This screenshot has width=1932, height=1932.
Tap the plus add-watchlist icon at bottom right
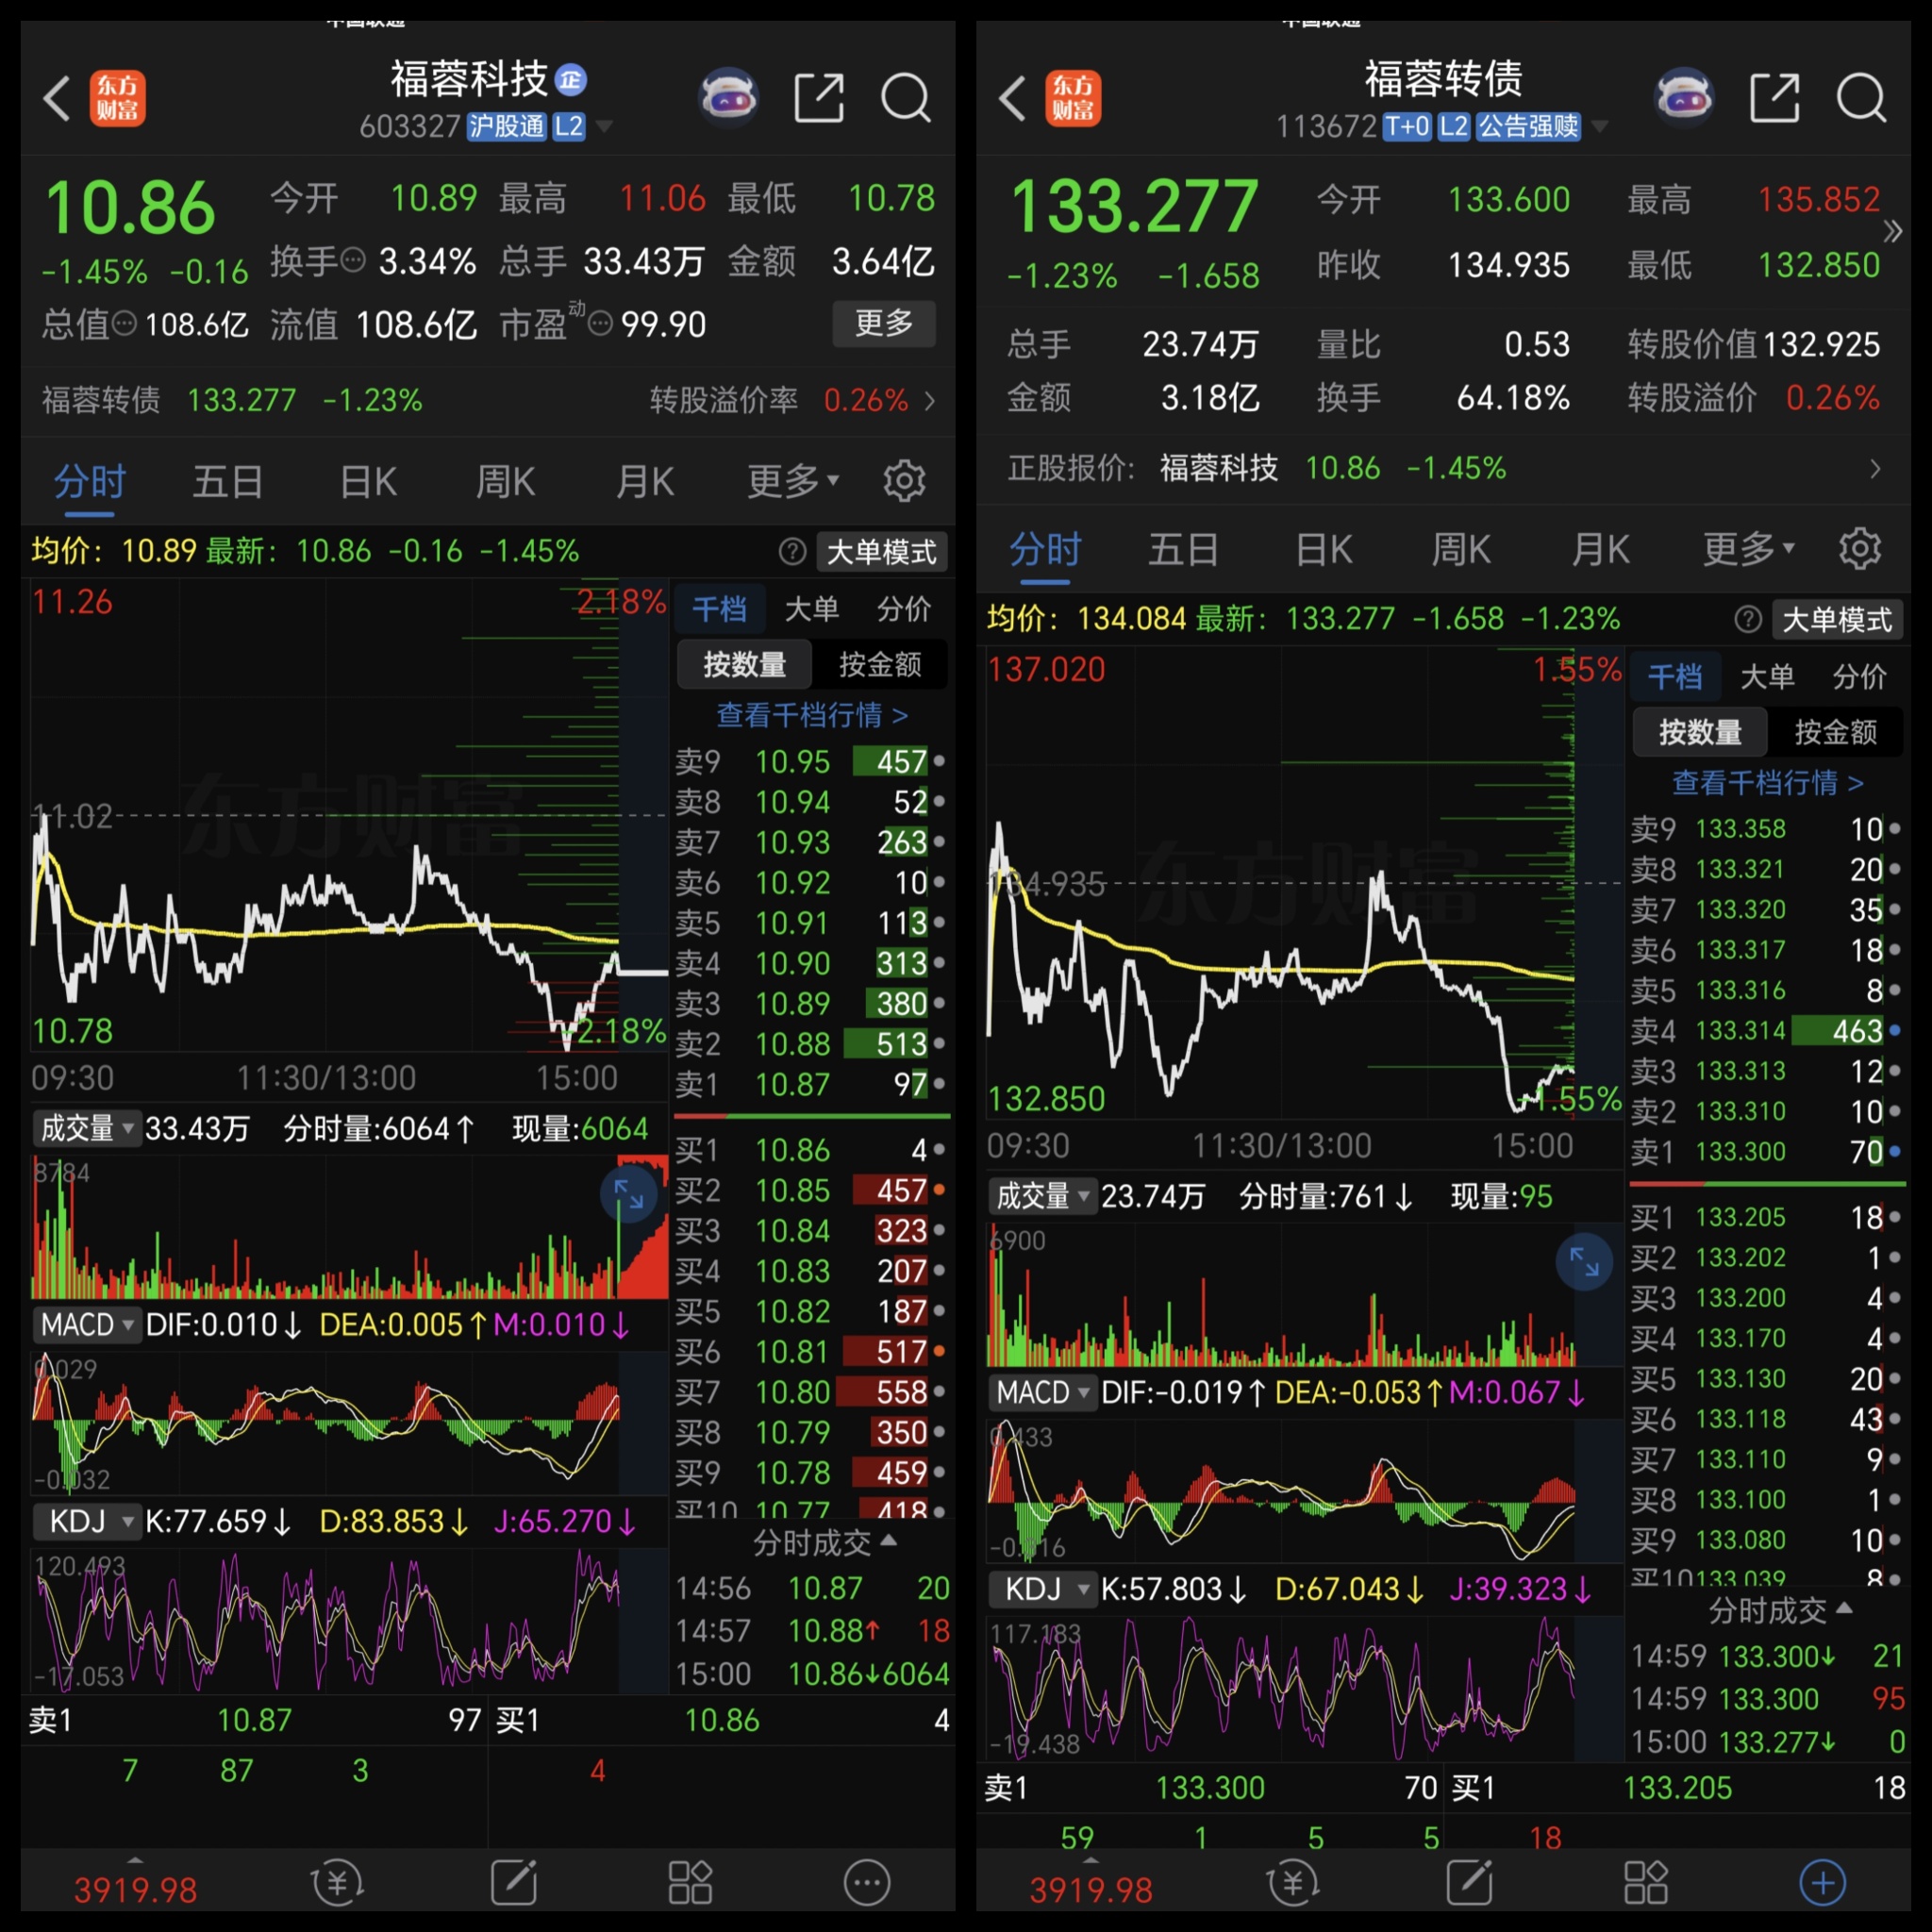coord(1822,1883)
